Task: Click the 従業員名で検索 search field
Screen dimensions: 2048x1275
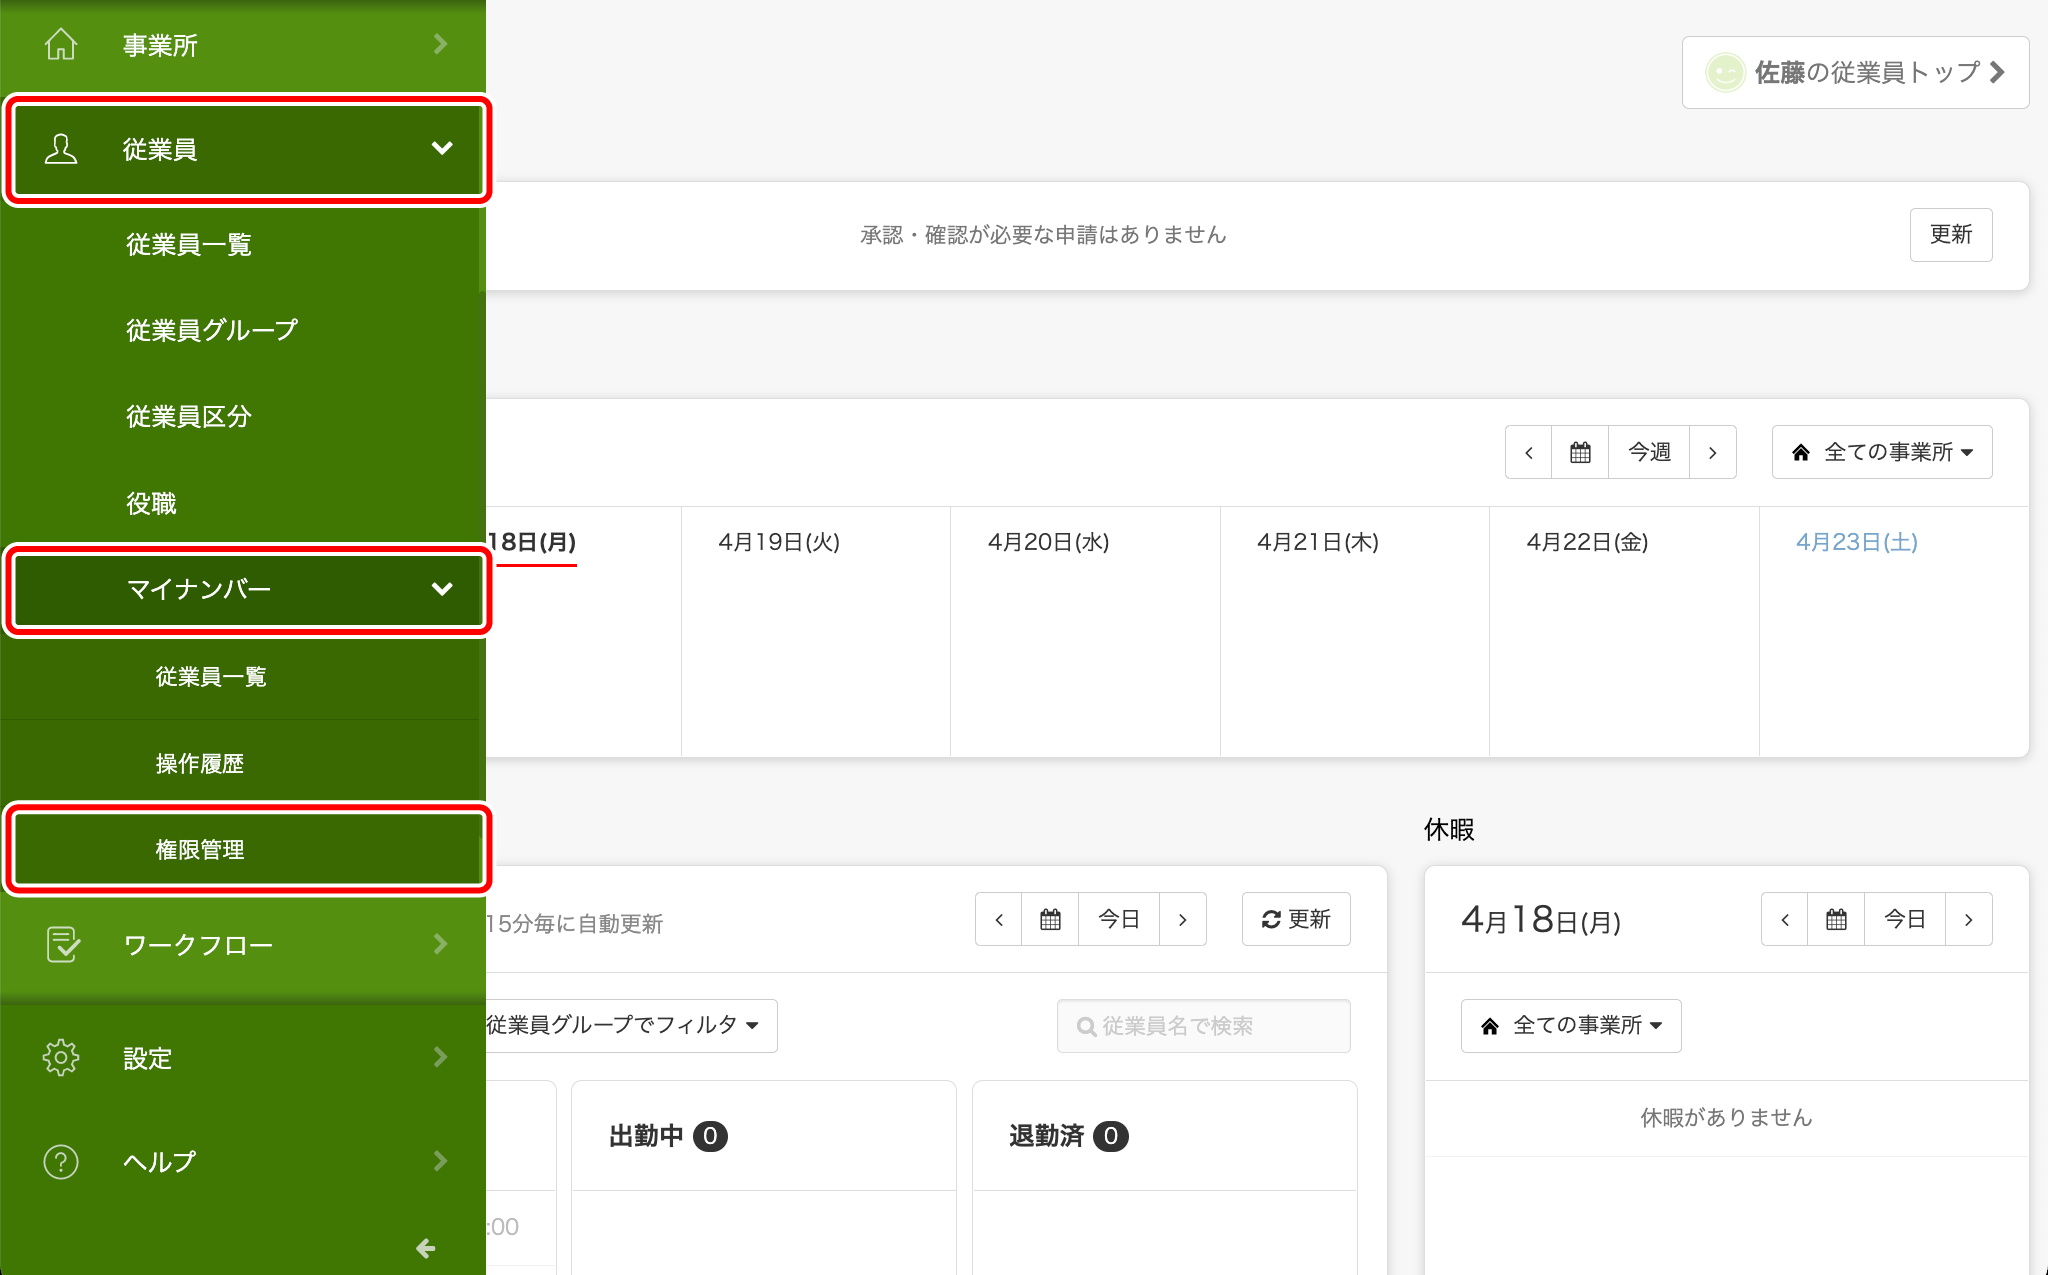Action: tap(1203, 1026)
